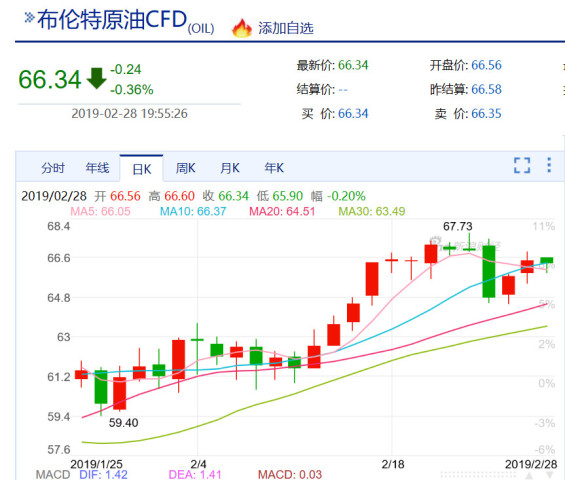565x480 pixels.
Task: Open the 周K chart tab
Action: coord(186,168)
